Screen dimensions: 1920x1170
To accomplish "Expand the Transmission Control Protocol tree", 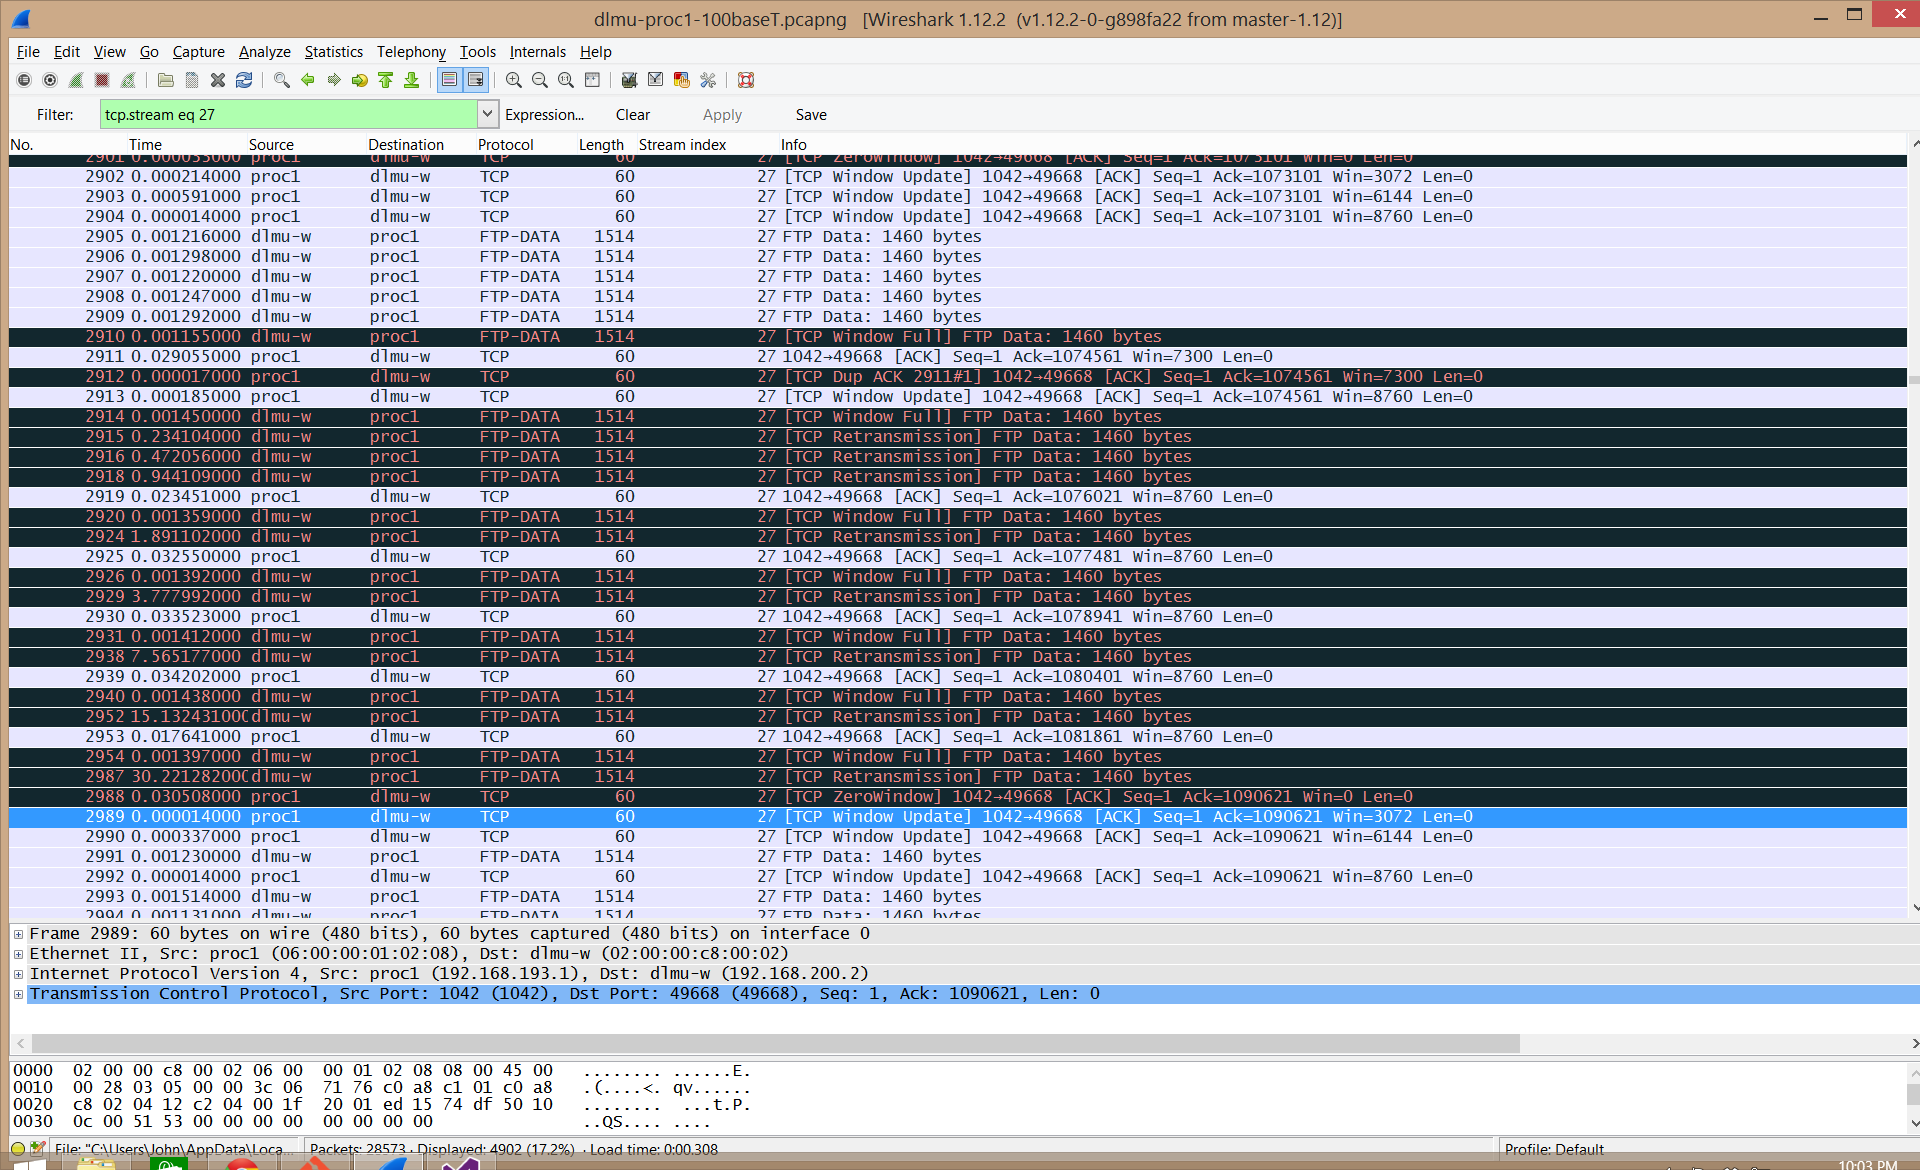I will point(18,994).
